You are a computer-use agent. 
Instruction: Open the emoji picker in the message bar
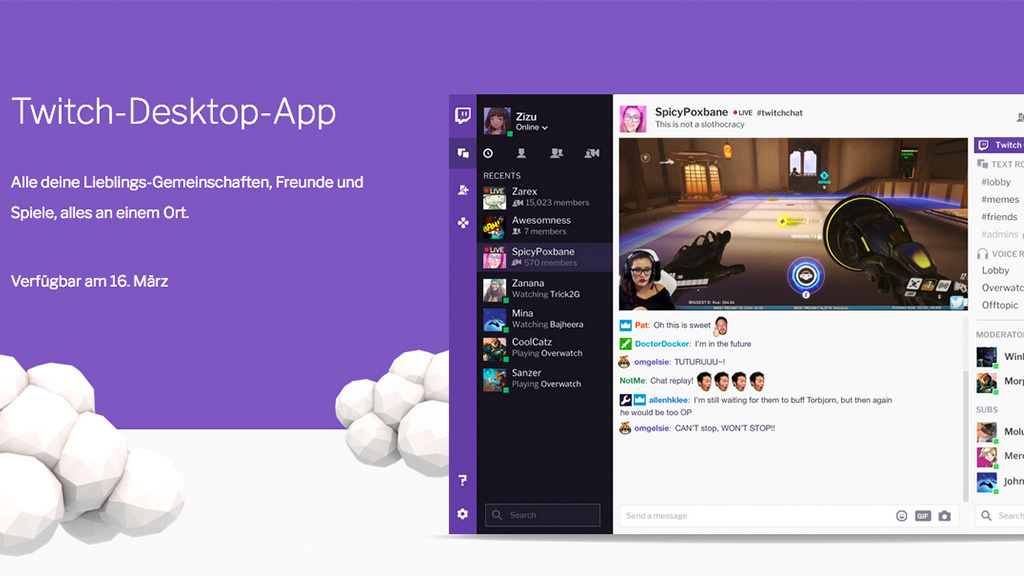[901, 516]
